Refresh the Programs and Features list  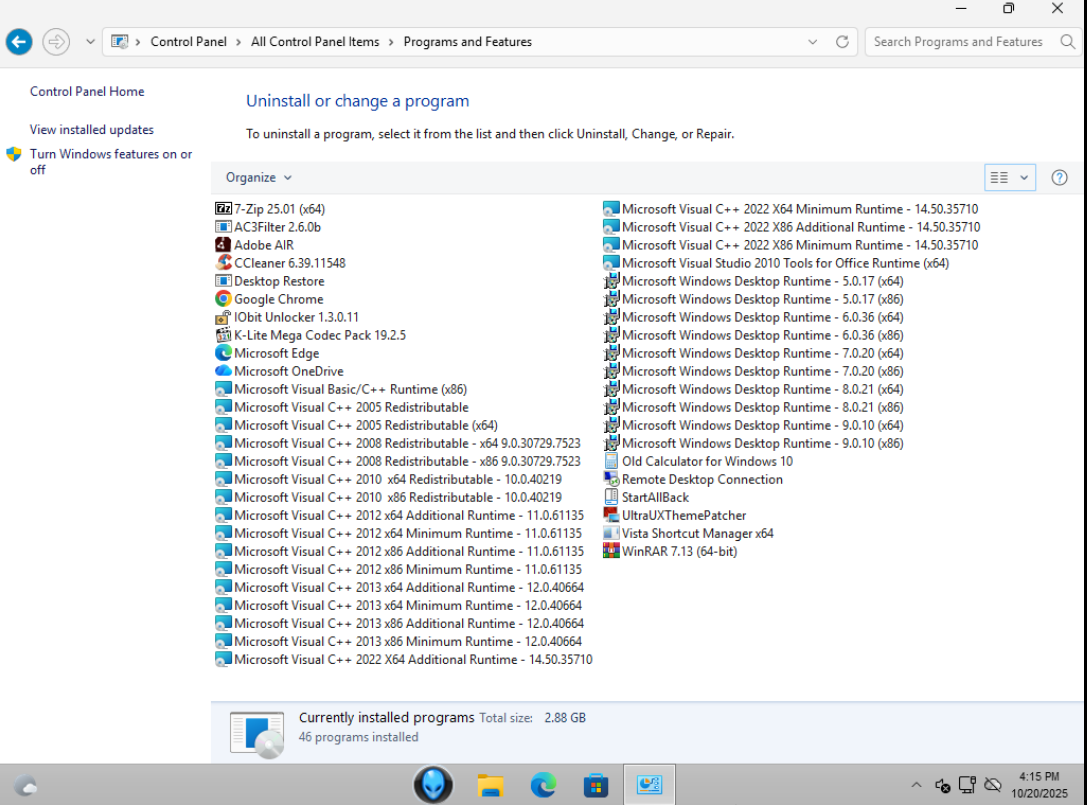[x=842, y=42]
